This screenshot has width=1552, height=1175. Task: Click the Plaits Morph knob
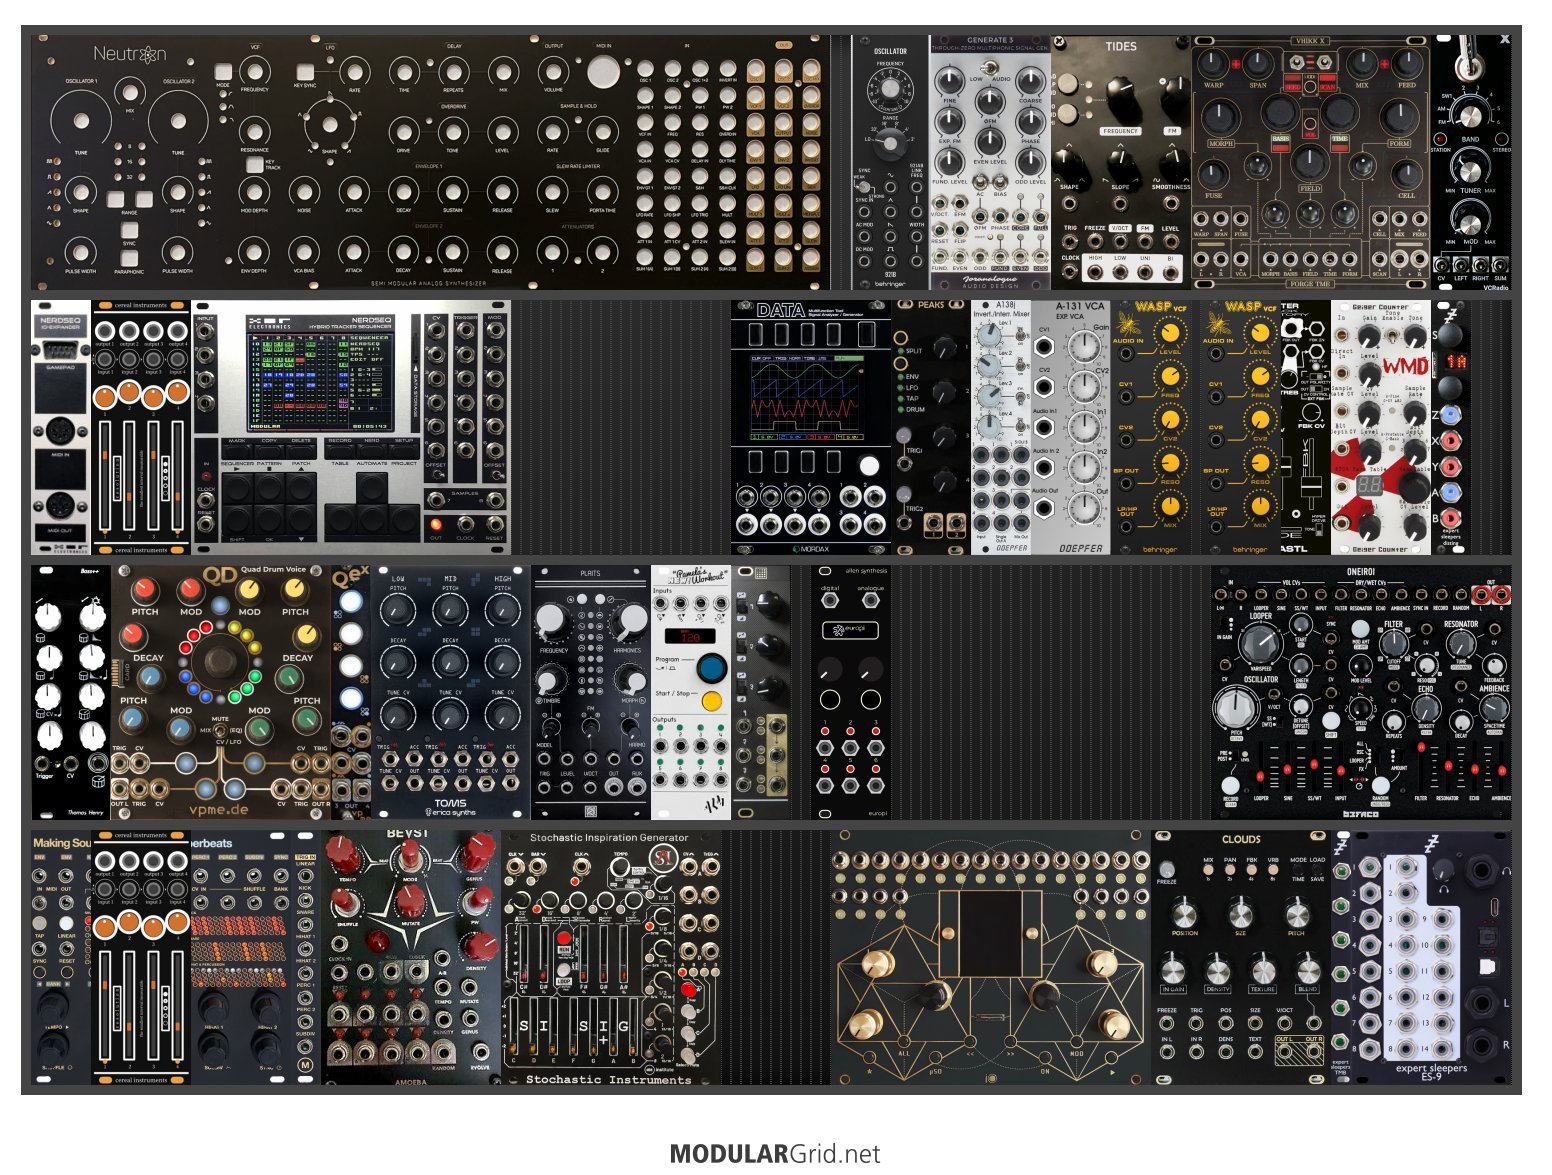pos(633,682)
